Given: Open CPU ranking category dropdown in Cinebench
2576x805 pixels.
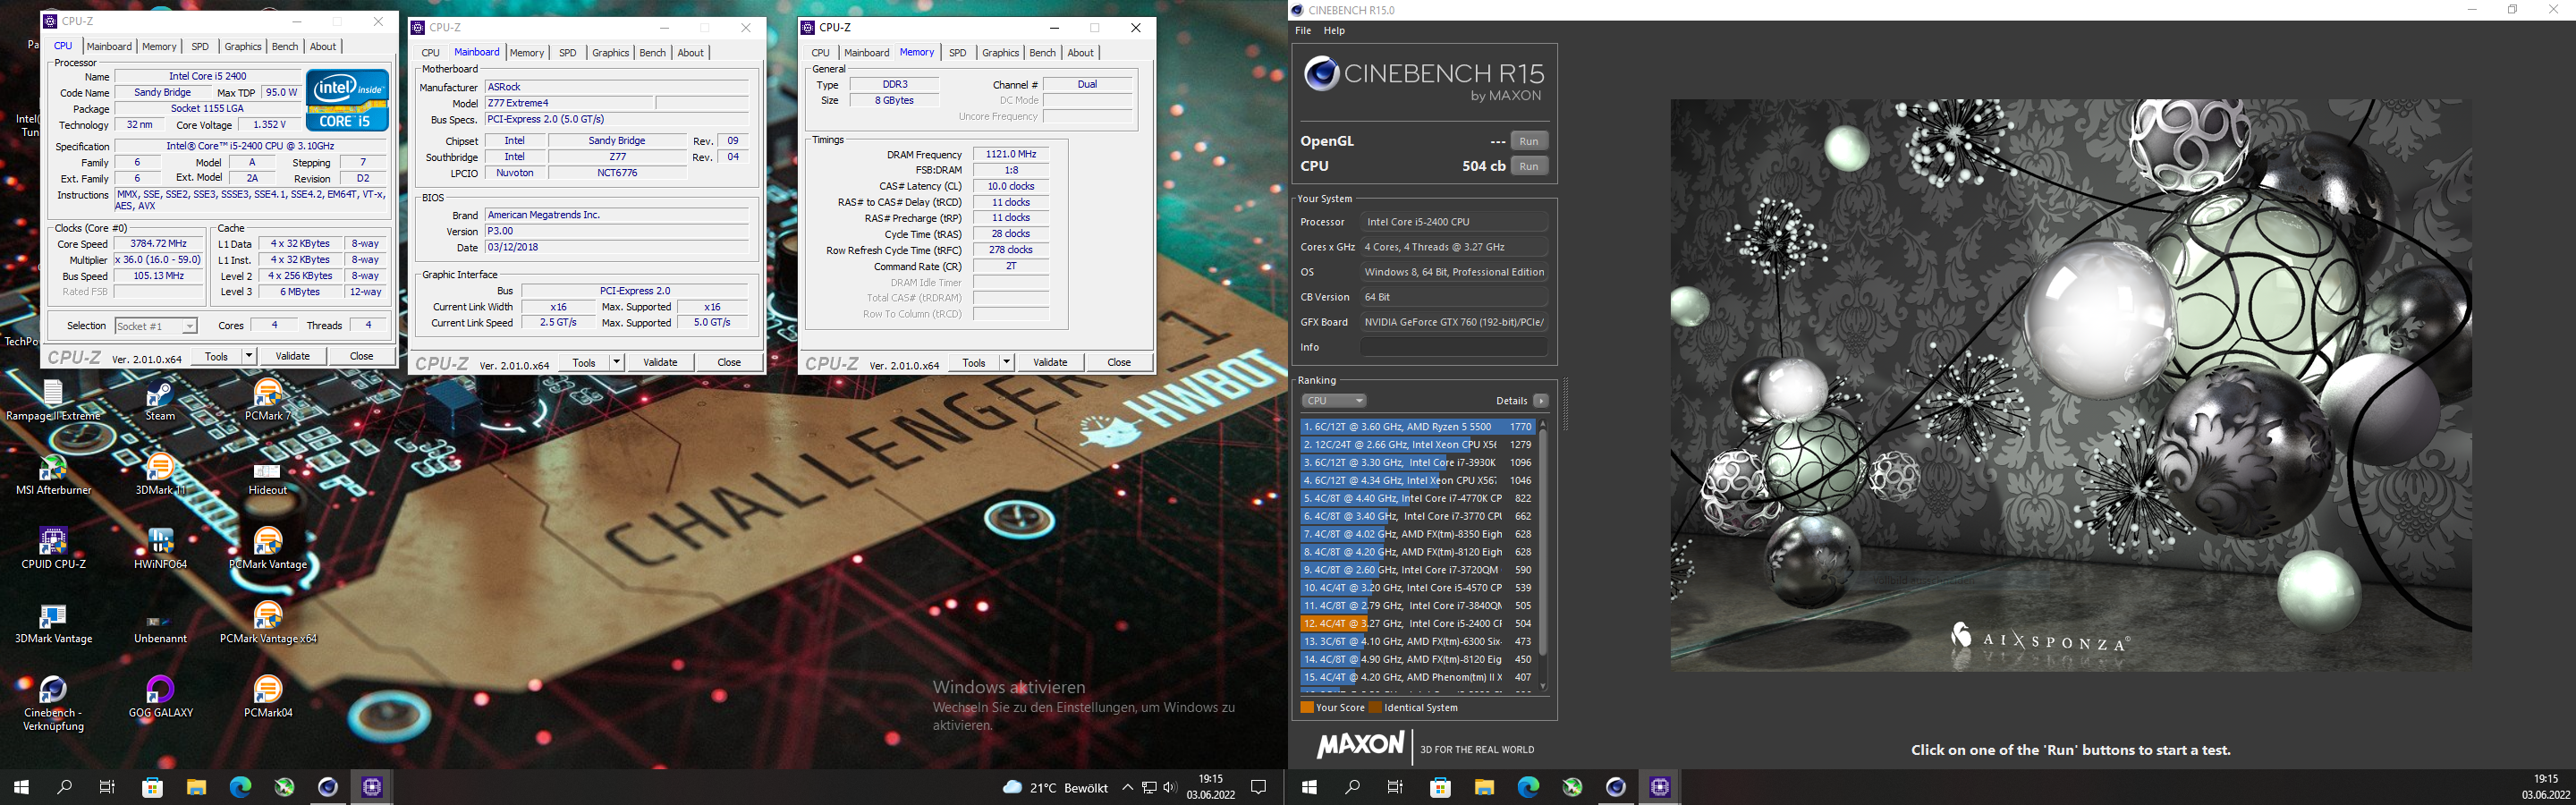Looking at the screenshot, I should (x=1333, y=401).
